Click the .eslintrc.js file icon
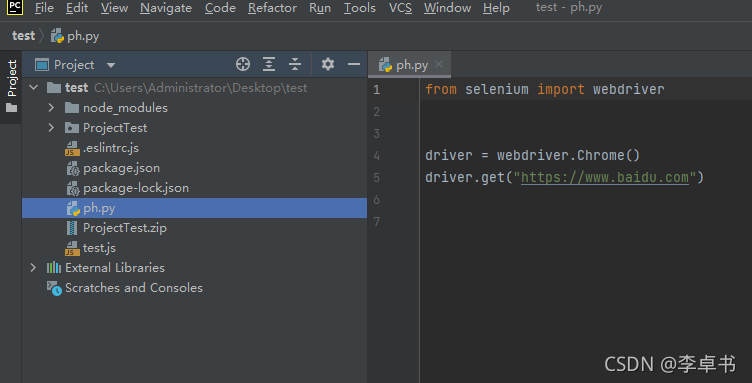752x383 pixels. click(x=72, y=148)
